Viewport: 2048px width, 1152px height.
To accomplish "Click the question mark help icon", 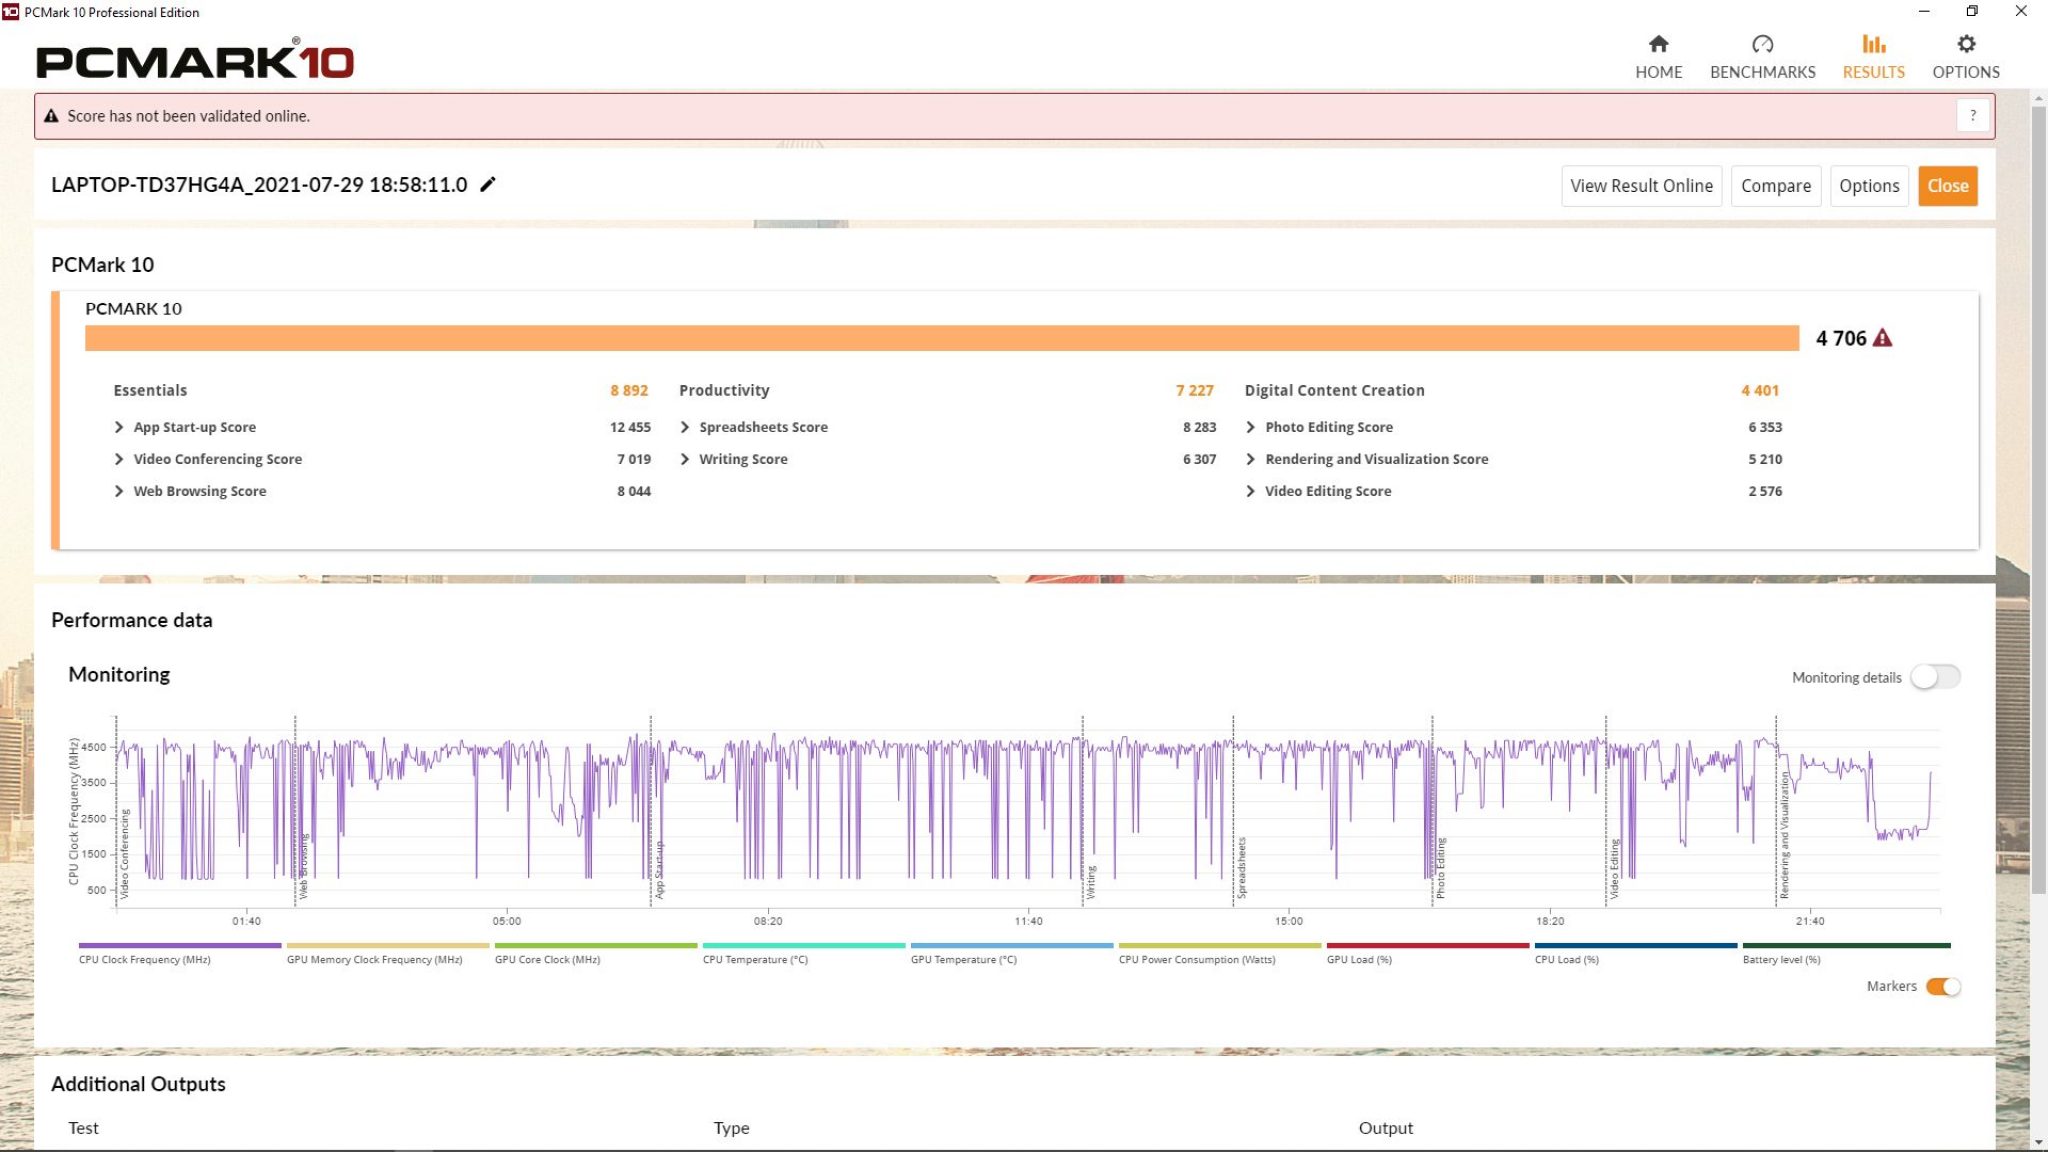I will click(1973, 115).
